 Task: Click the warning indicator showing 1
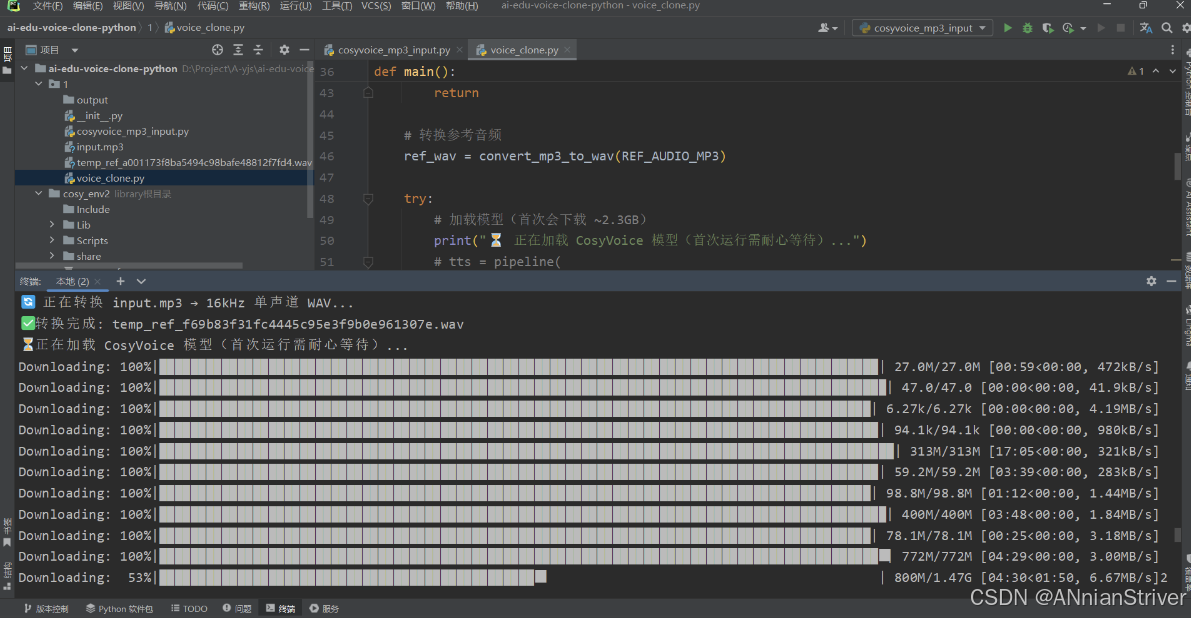(1136, 71)
